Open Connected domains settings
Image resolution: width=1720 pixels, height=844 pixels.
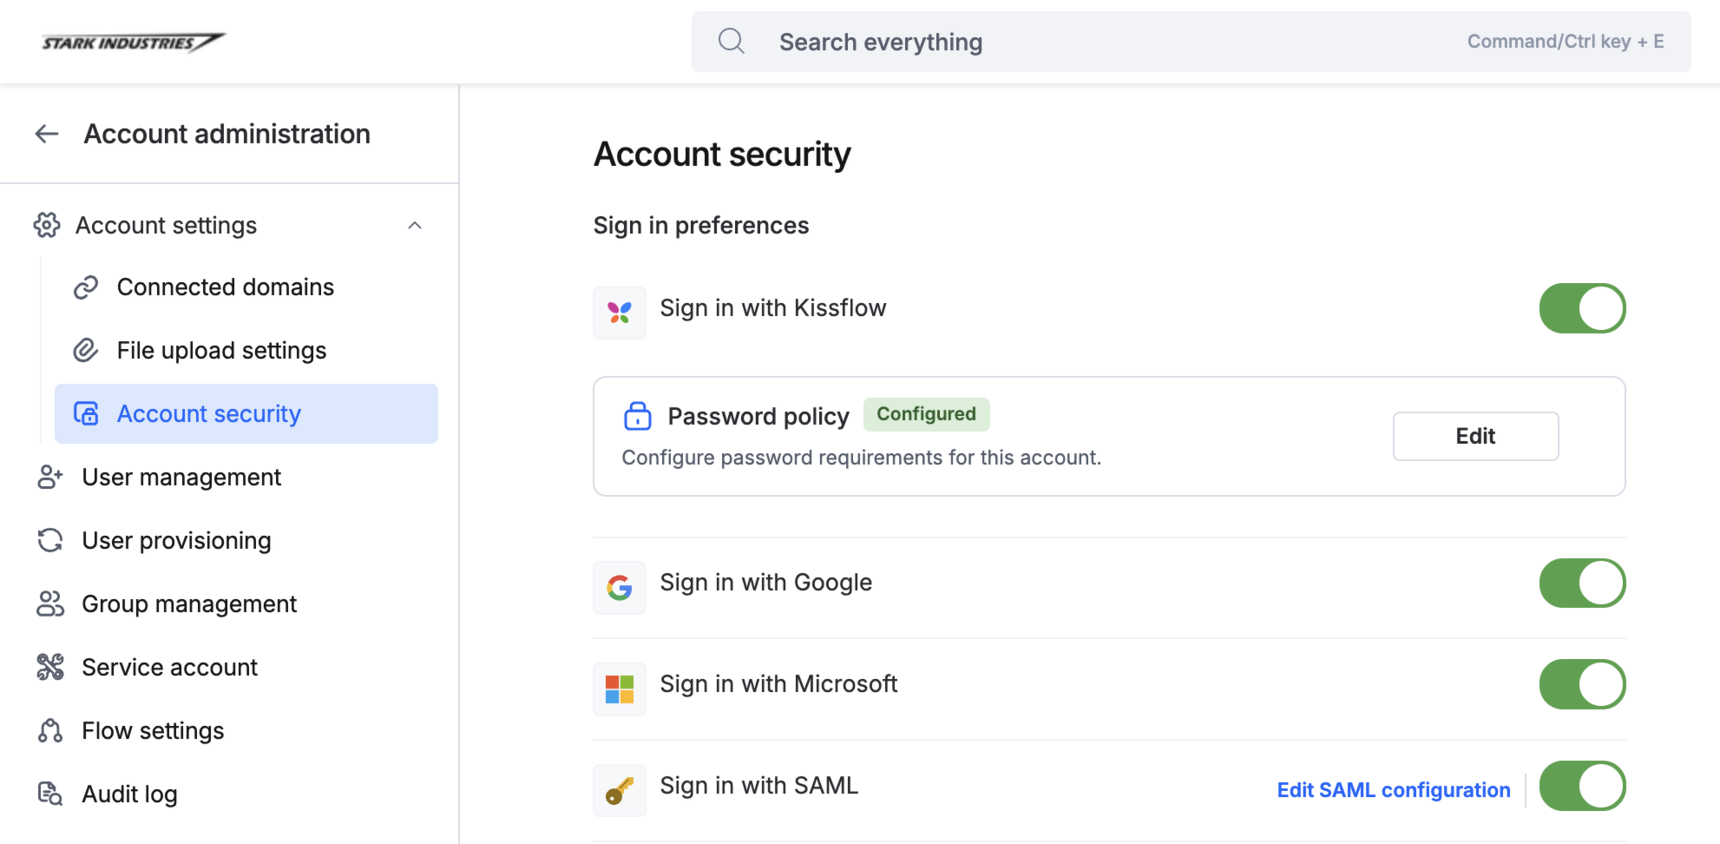tap(225, 287)
